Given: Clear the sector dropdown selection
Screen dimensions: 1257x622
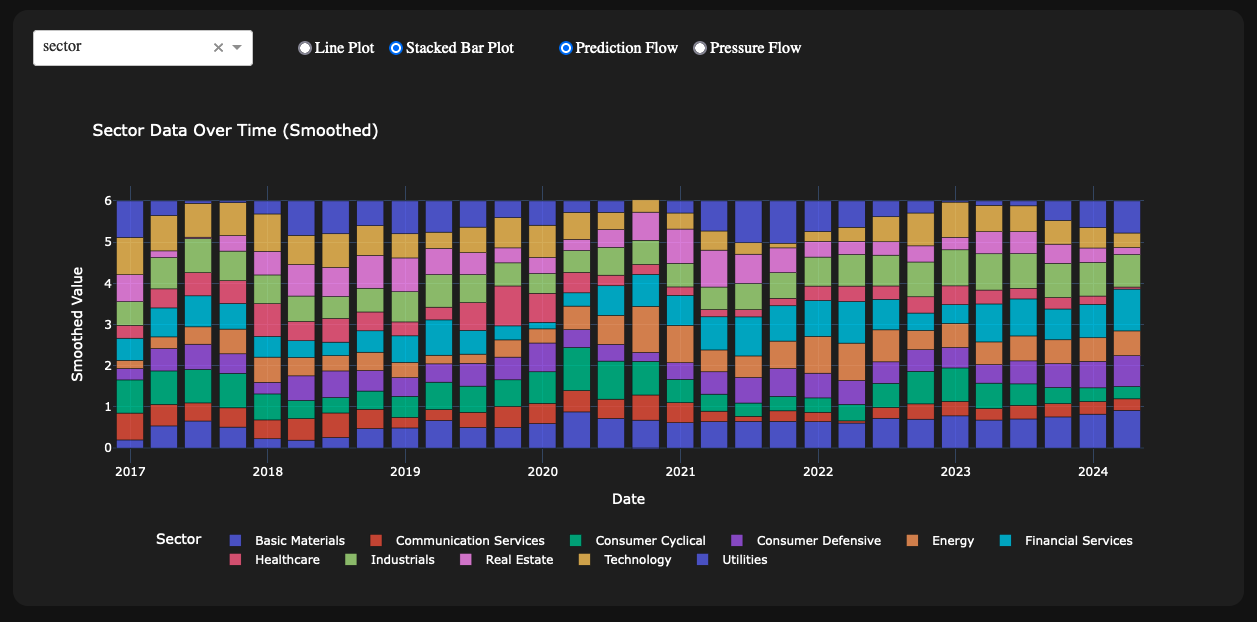Looking at the screenshot, I should pyautogui.click(x=218, y=48).
